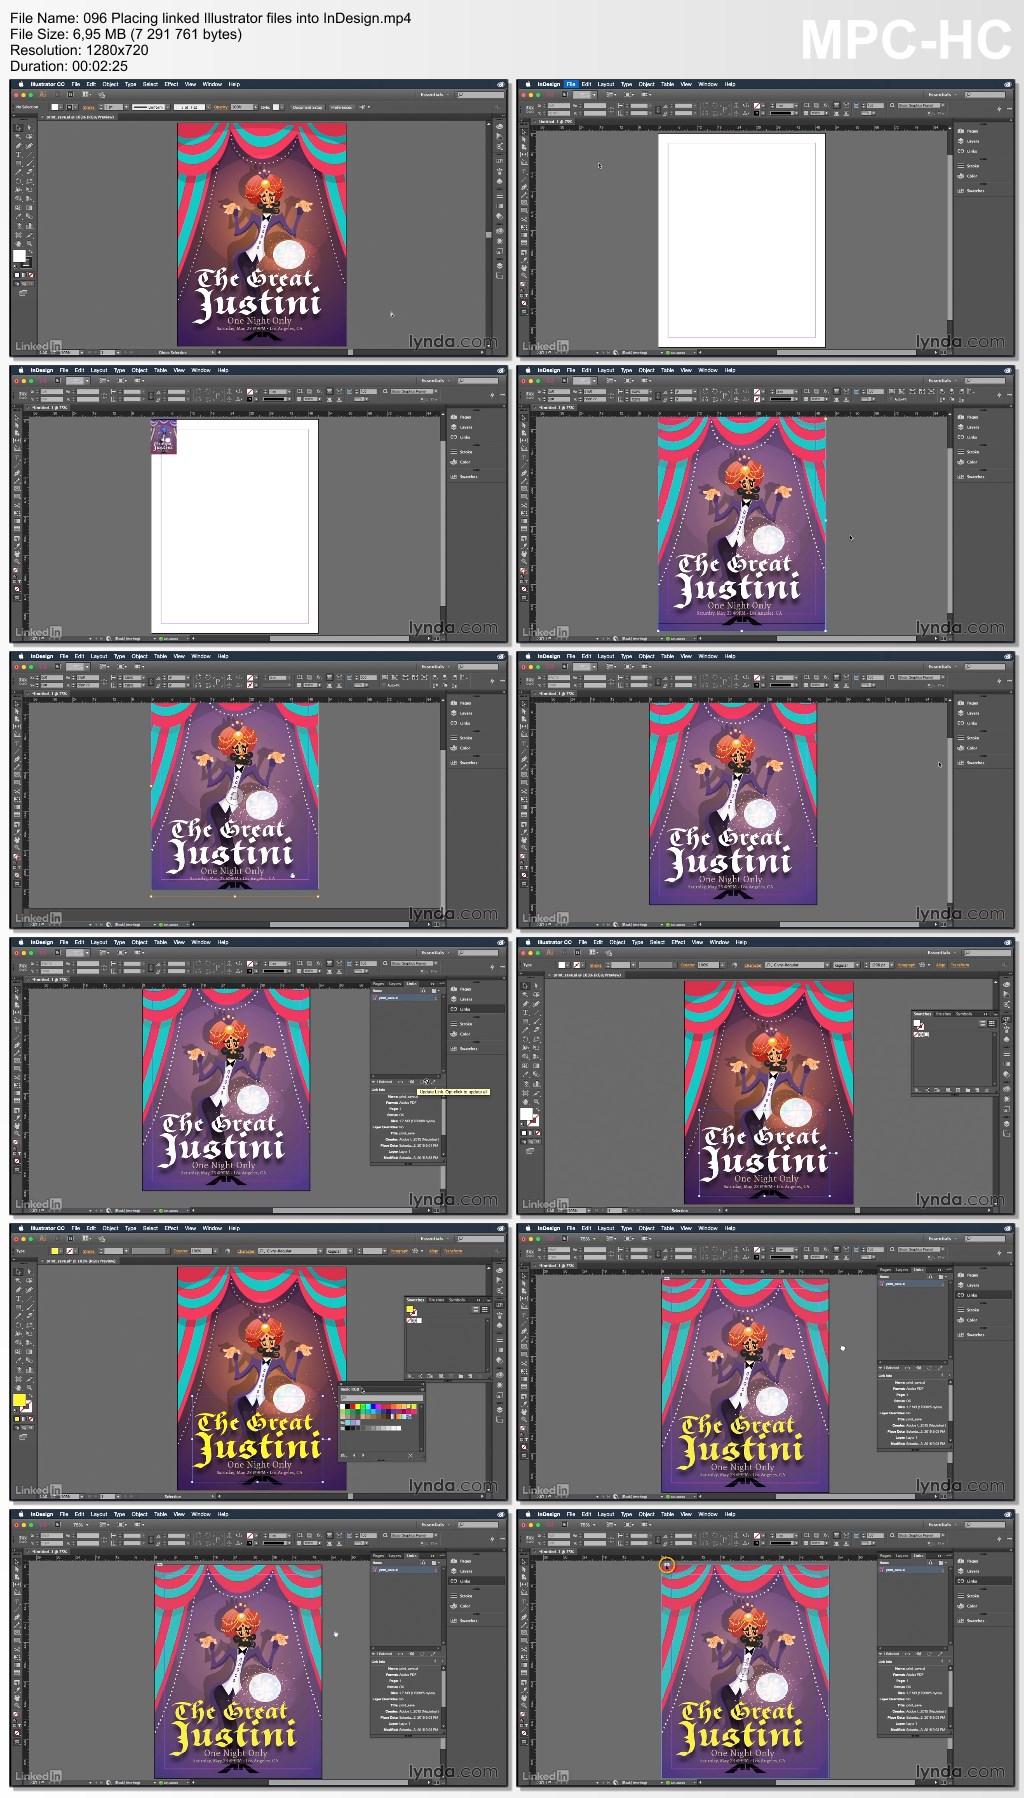
Task: Click Align link in yellow-title Illustrator control bar
Action: pos(434,1251)
